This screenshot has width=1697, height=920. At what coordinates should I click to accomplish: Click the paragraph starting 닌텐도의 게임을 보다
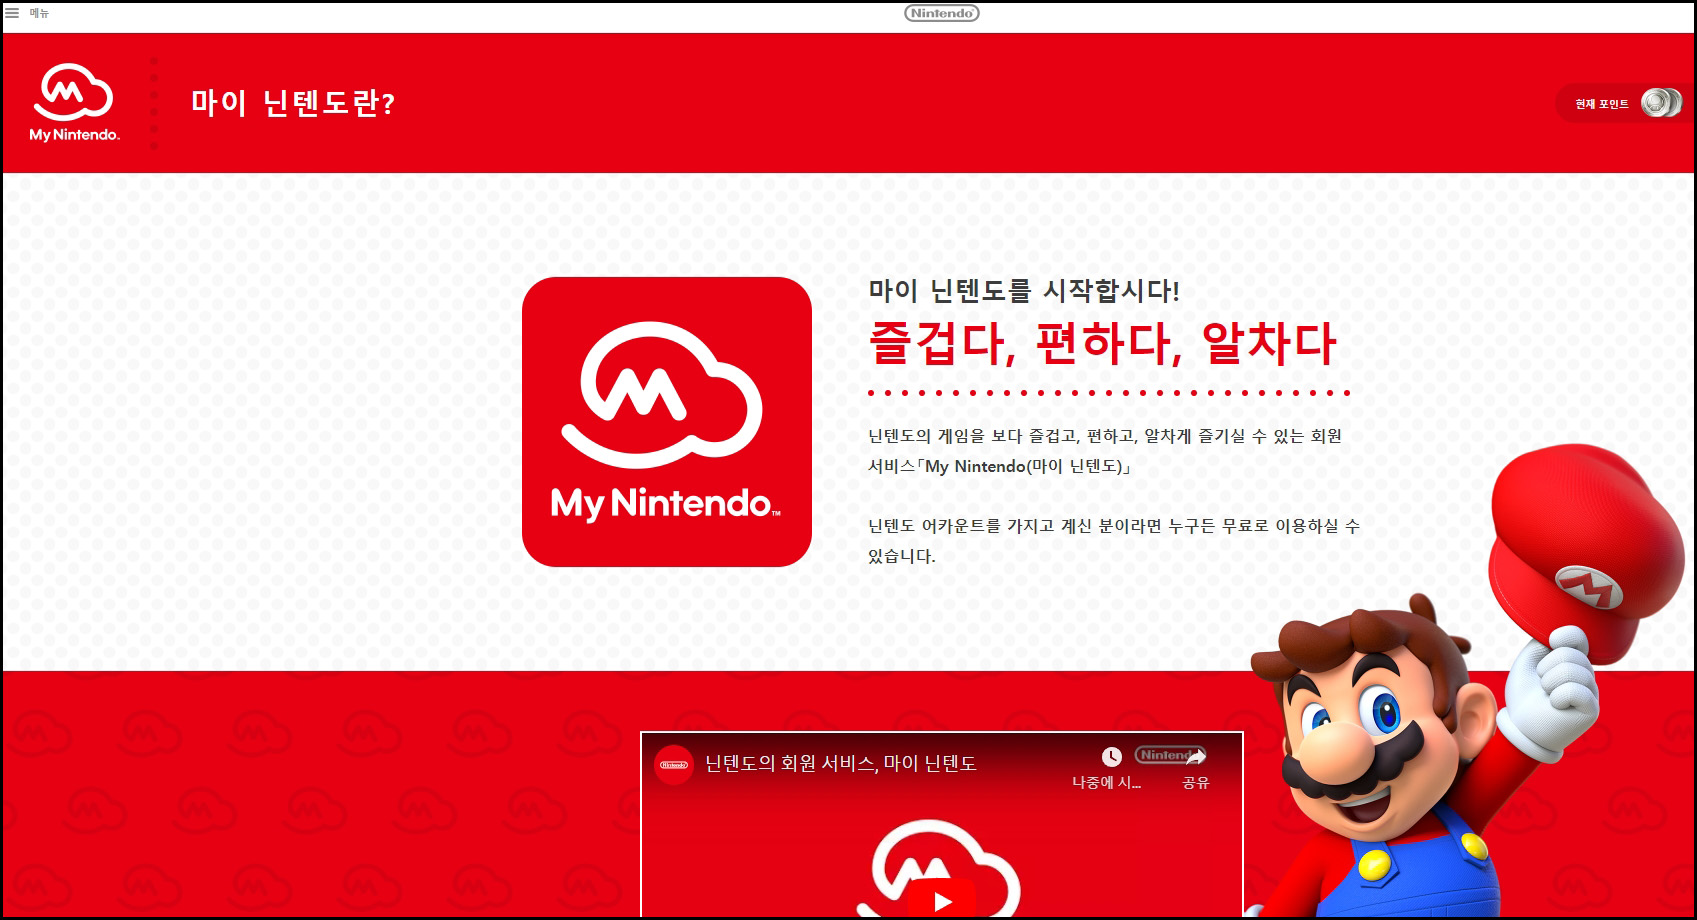[x=1105, y=451]
